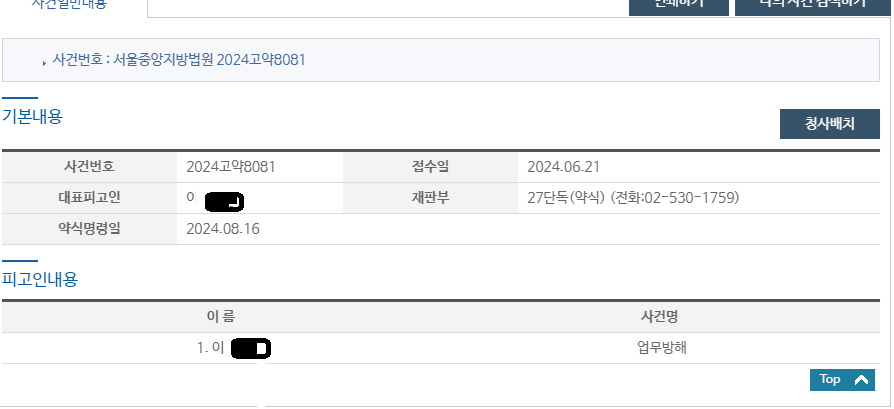Select the 기본내용 section heading
The height and width of the screenshot is (409, 894).
pos(32,116)
